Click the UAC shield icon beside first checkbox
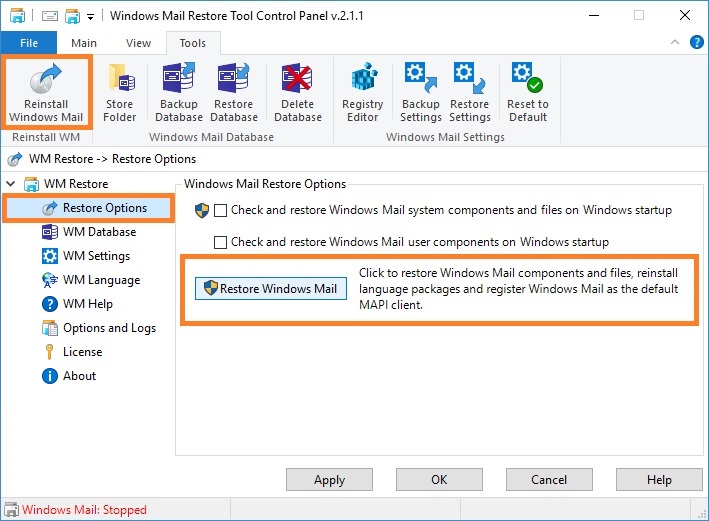The height and width of the screenshot is (521, 709). coord(202,210)
